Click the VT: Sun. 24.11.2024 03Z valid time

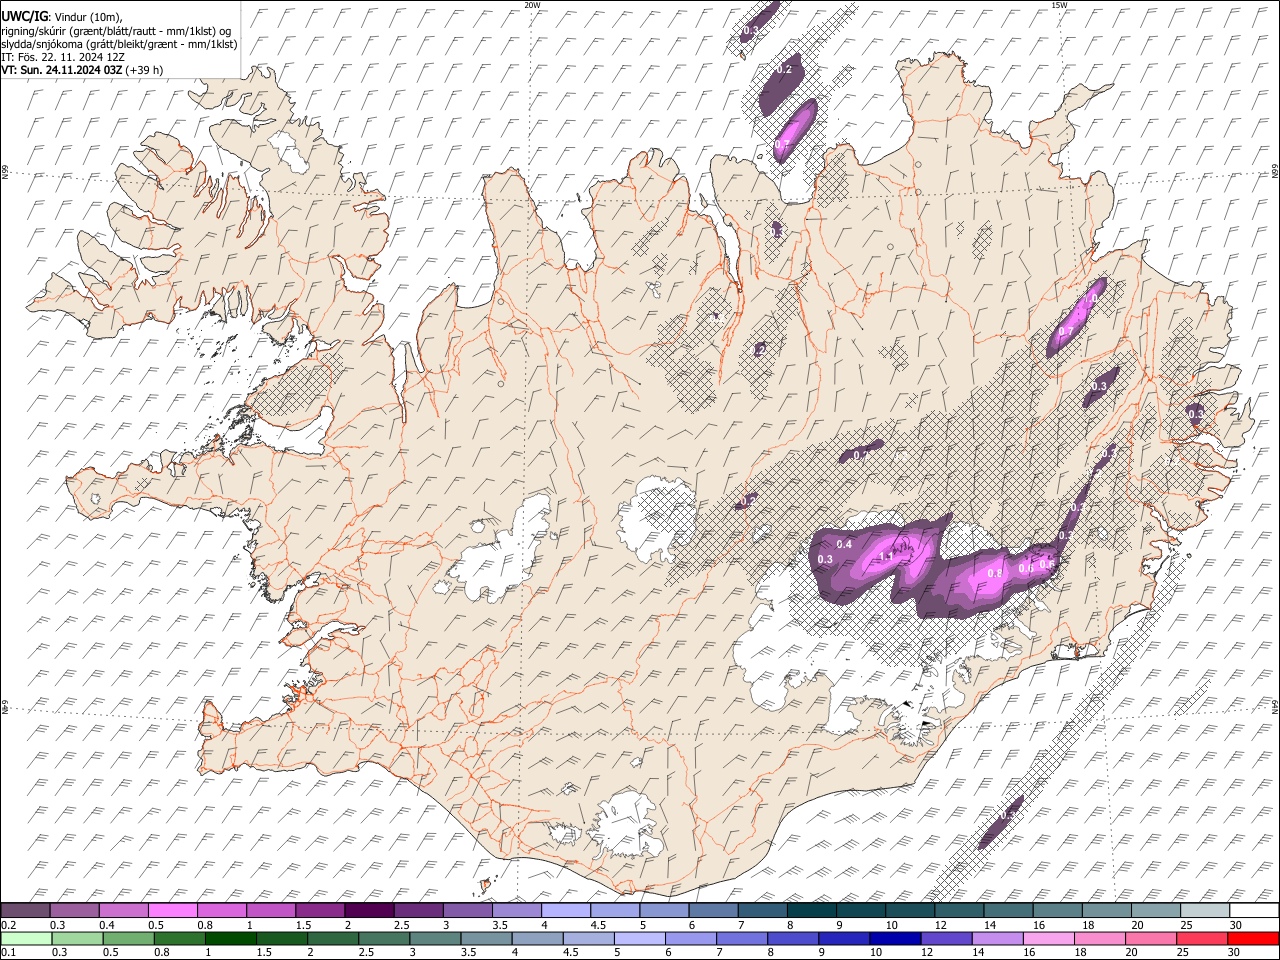[x=62, y=70]
